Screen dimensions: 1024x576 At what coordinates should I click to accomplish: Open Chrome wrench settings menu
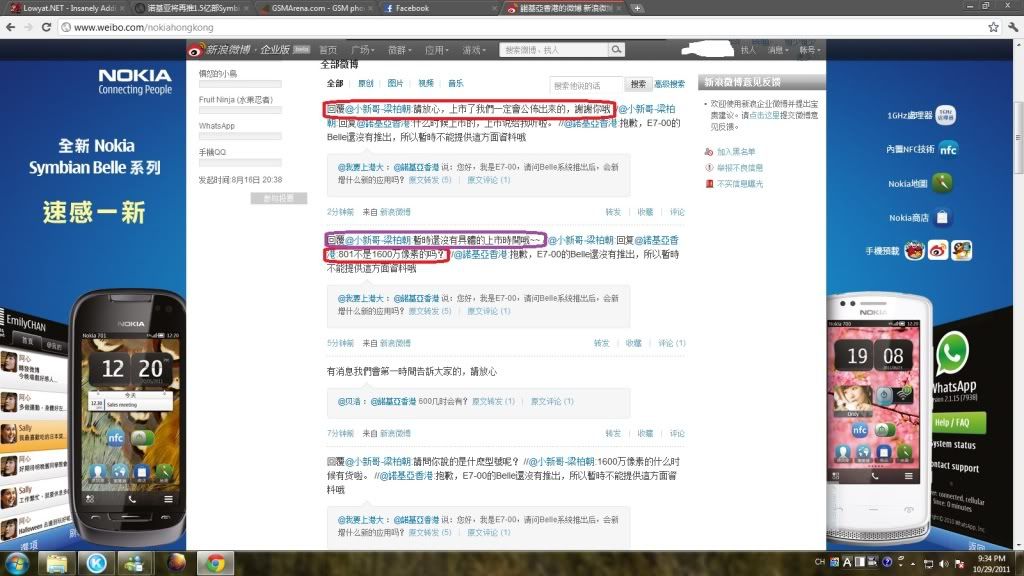coord(1012,27)
